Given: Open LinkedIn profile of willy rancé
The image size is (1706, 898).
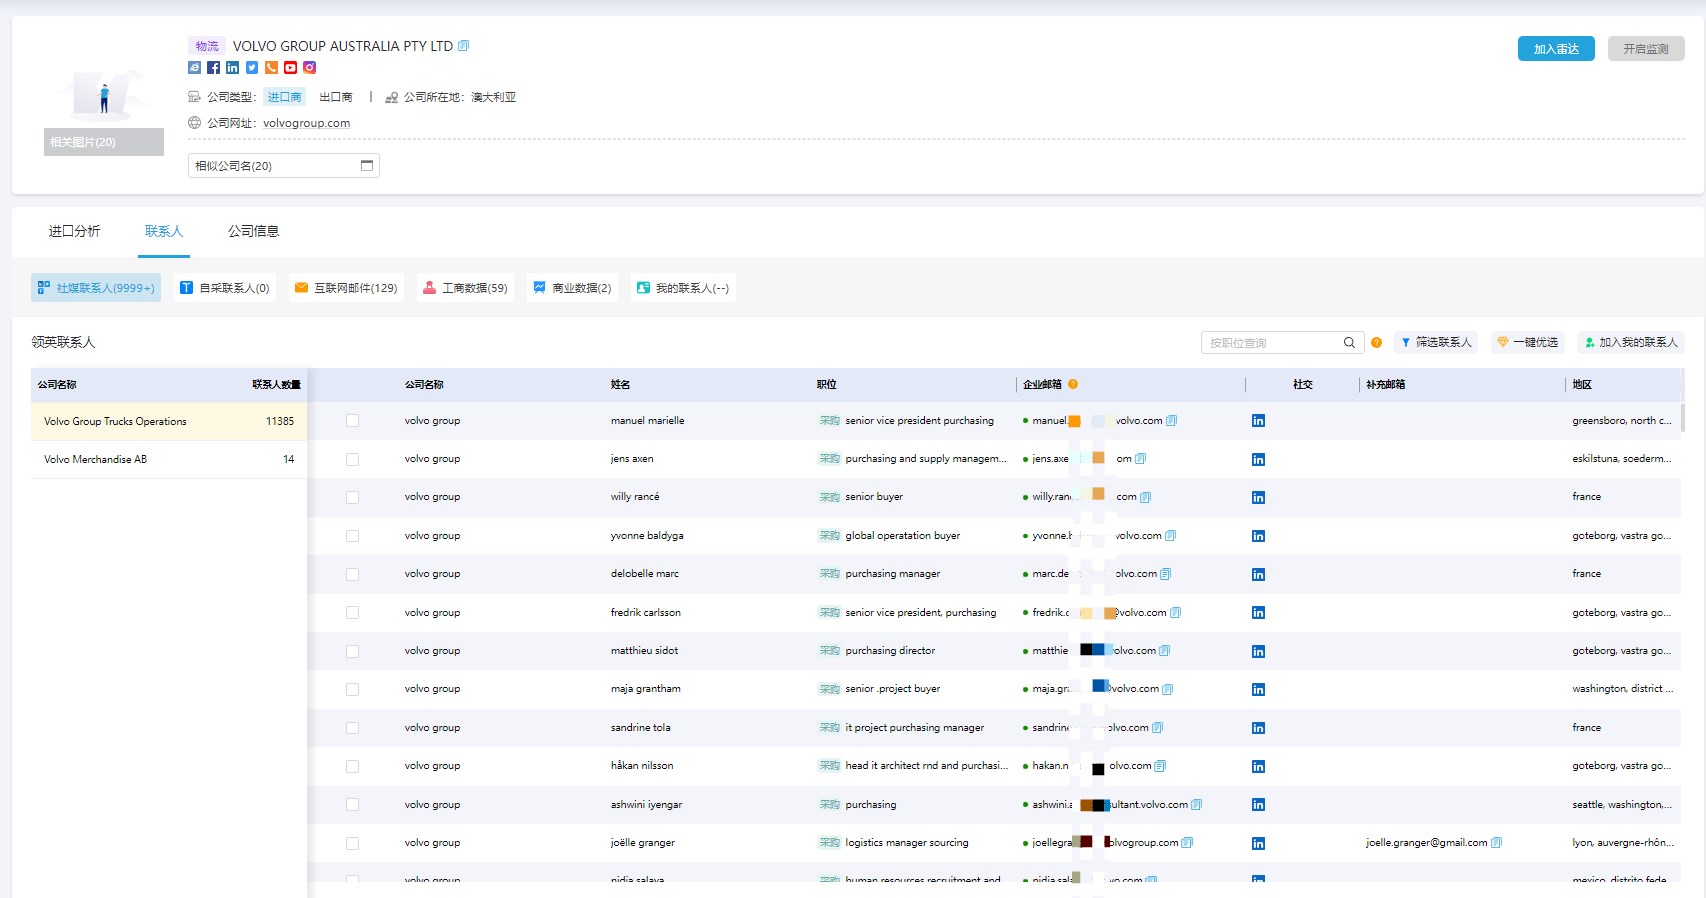Looking at the screenshot, I should (x=1258, y=498).
